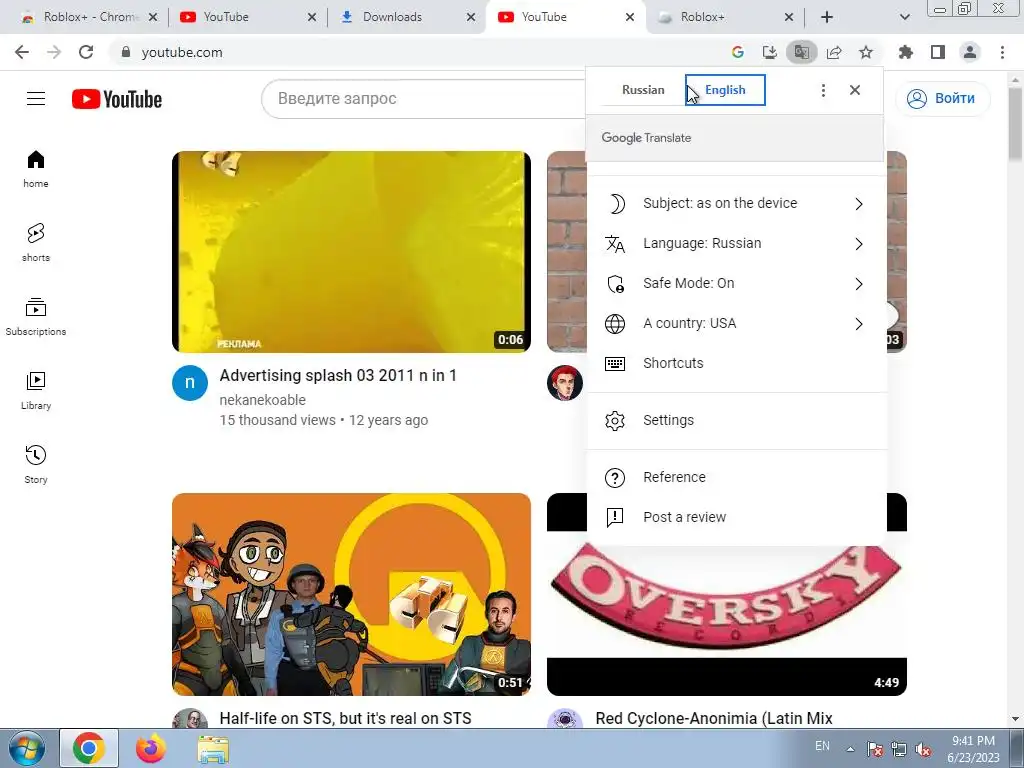Image resolution: width=1024 pixels, height=768 pixels.
Task: Click the Chrome taskbar icon
Action: (89, 748)
